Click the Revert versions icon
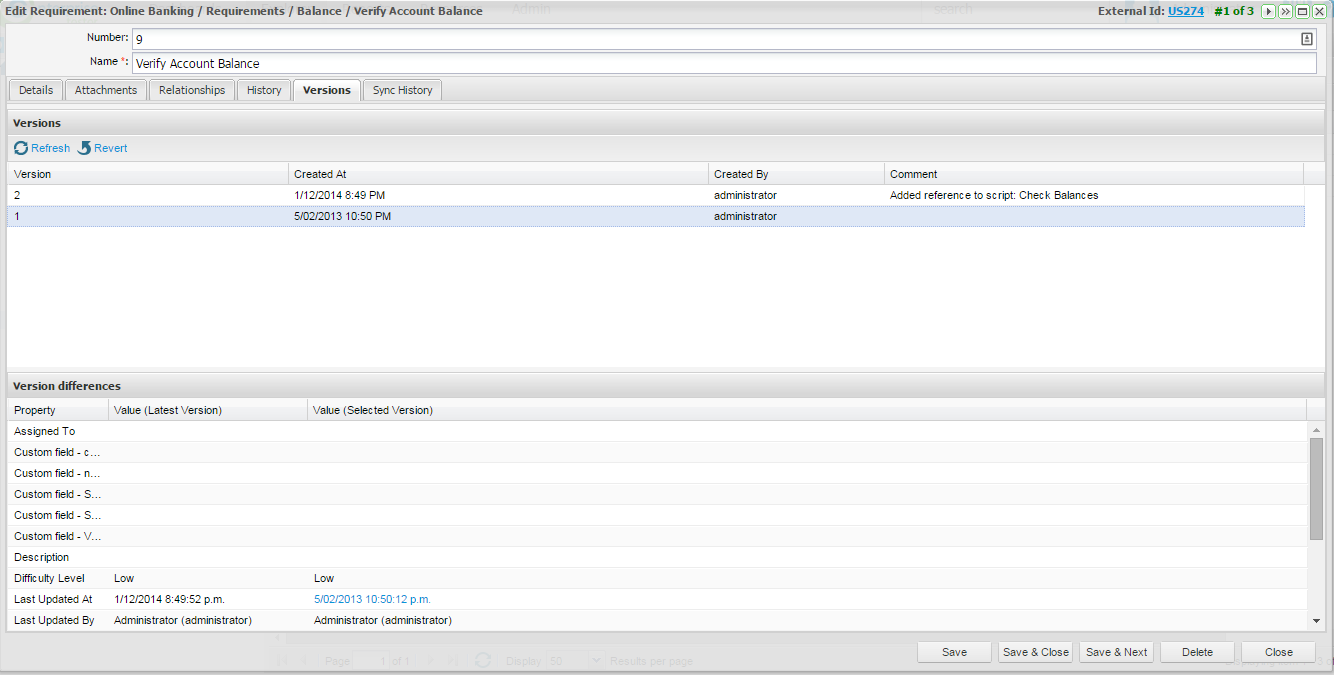Image resolution: width=1334 pixels, height=675 pixels. 85,148
